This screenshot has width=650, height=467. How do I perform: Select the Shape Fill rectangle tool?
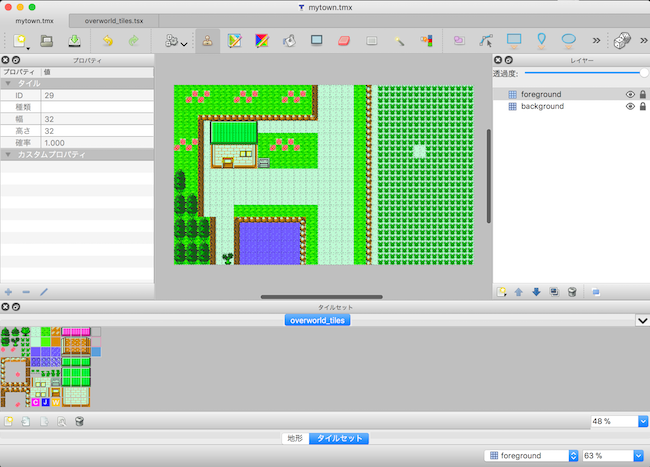pos(317,40)
